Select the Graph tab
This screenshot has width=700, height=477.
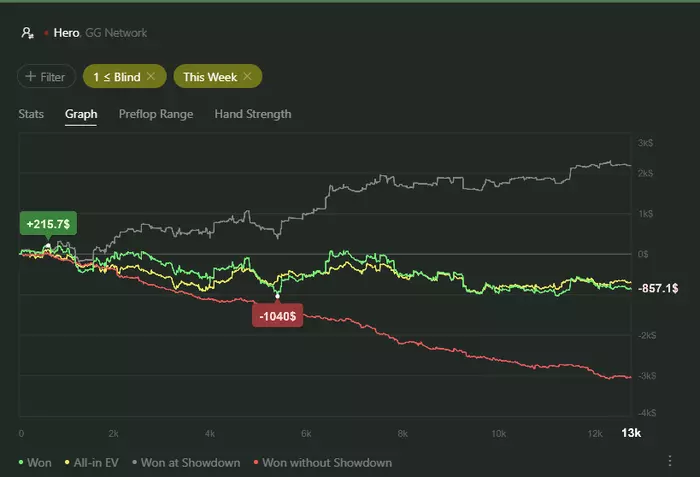pyautogui.click(x=81, y=114)
